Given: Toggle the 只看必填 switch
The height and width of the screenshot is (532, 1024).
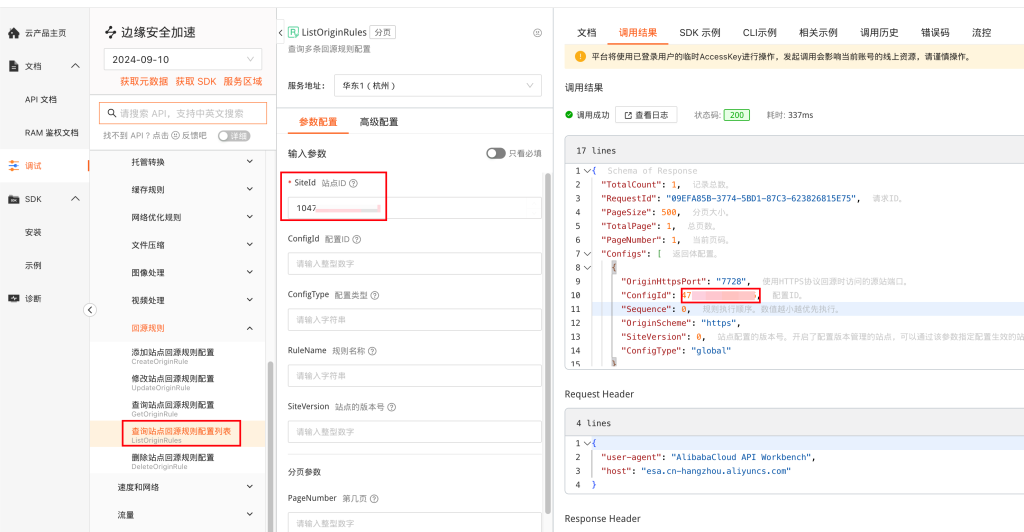Looking at the screenshot, I should [x=496, y=154].
